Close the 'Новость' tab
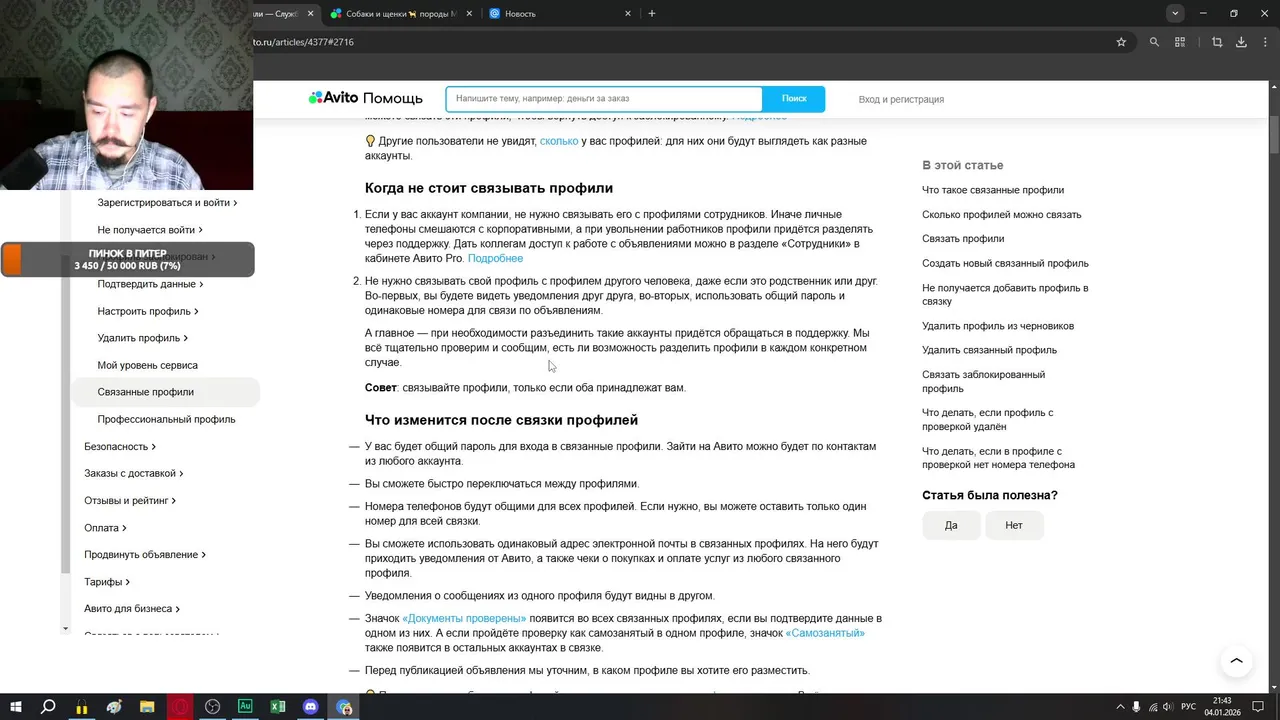Image resolution: width=1280 pixels, height=720 pixels. pyautogui.click(x=628, y=14)
